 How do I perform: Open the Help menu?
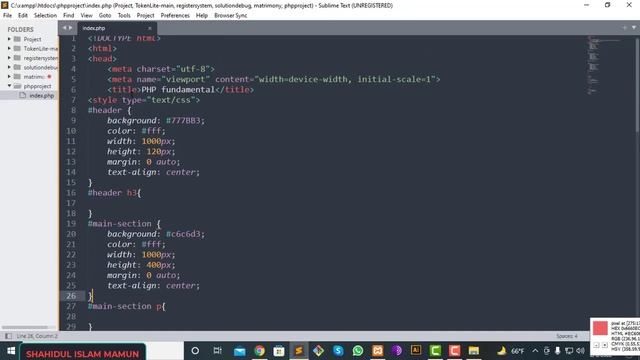[202, 16]
